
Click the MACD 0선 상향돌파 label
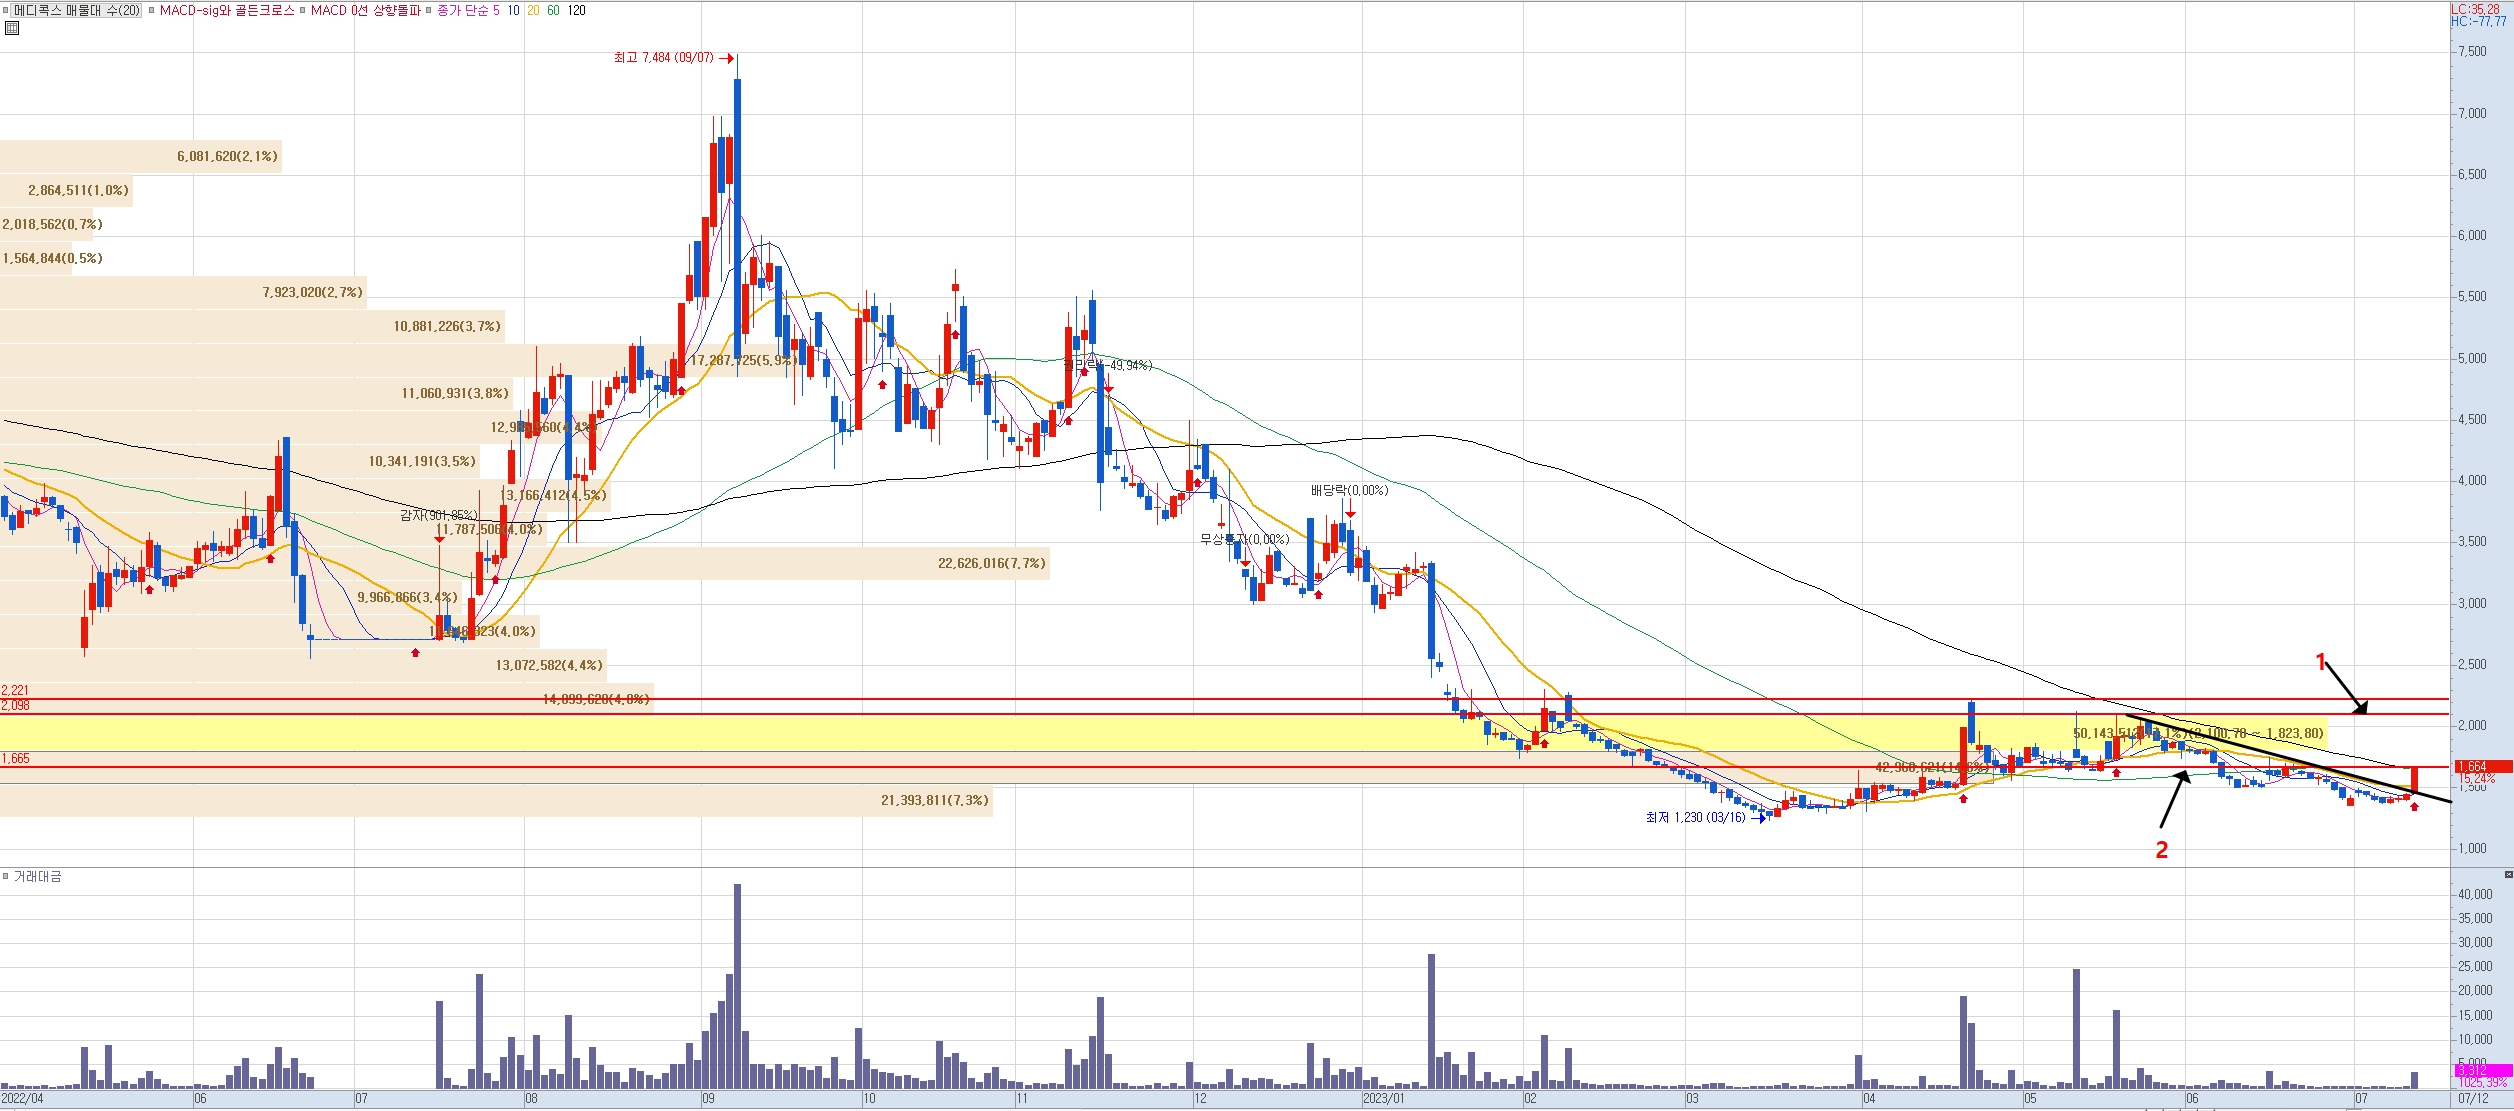365,11
